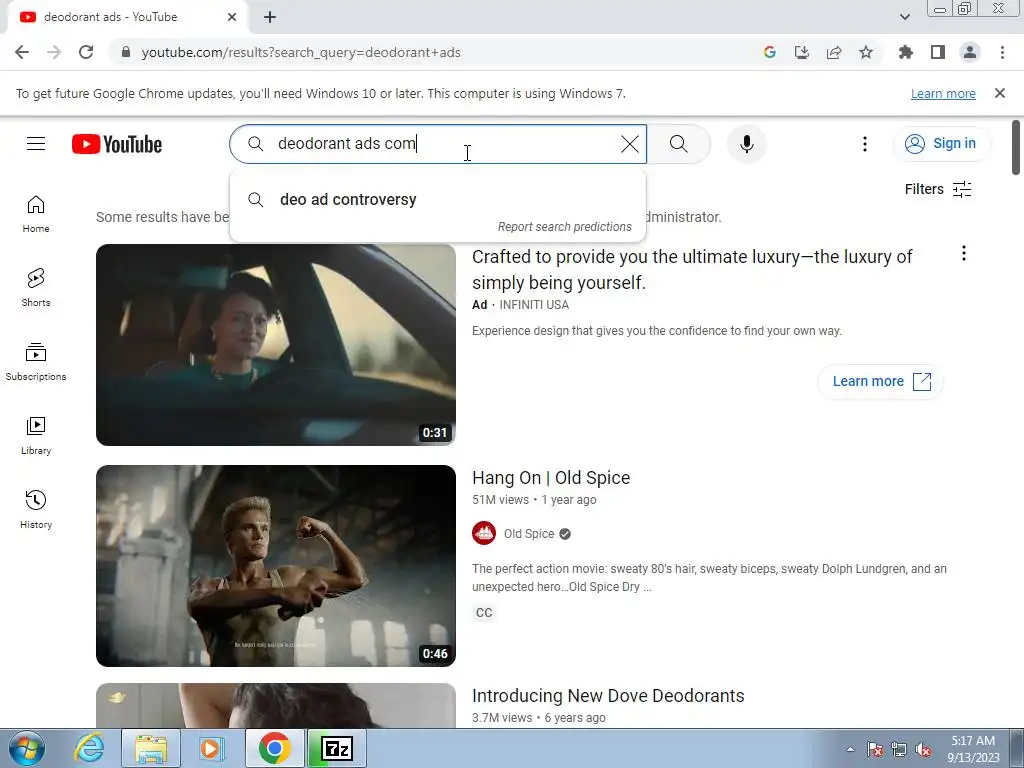Viewport: 1024px width, 768px height.
Task: Open 'Introducing New Dove Deodorants' video title
Action: (x=608, y=696)
